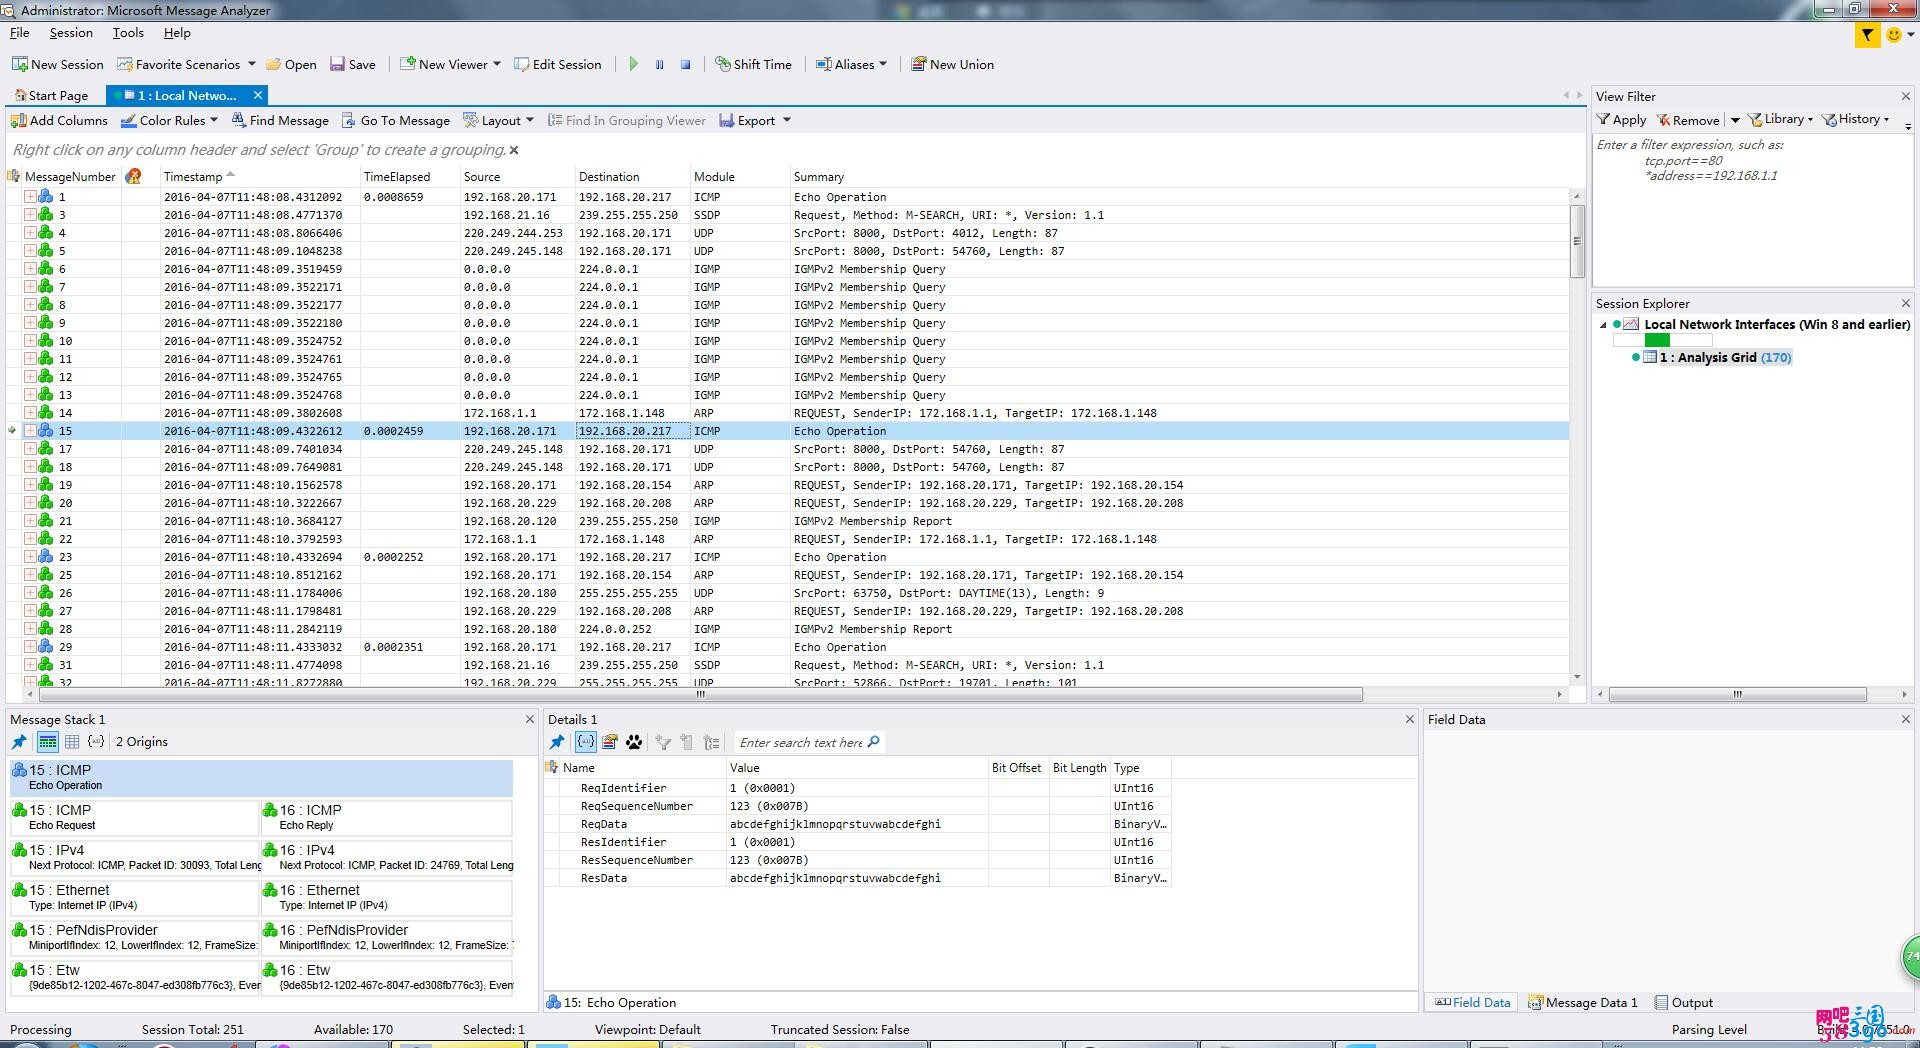Click Message Stack braces view icon
The height and width of the screenshot is (1048, 1920).
96,742
